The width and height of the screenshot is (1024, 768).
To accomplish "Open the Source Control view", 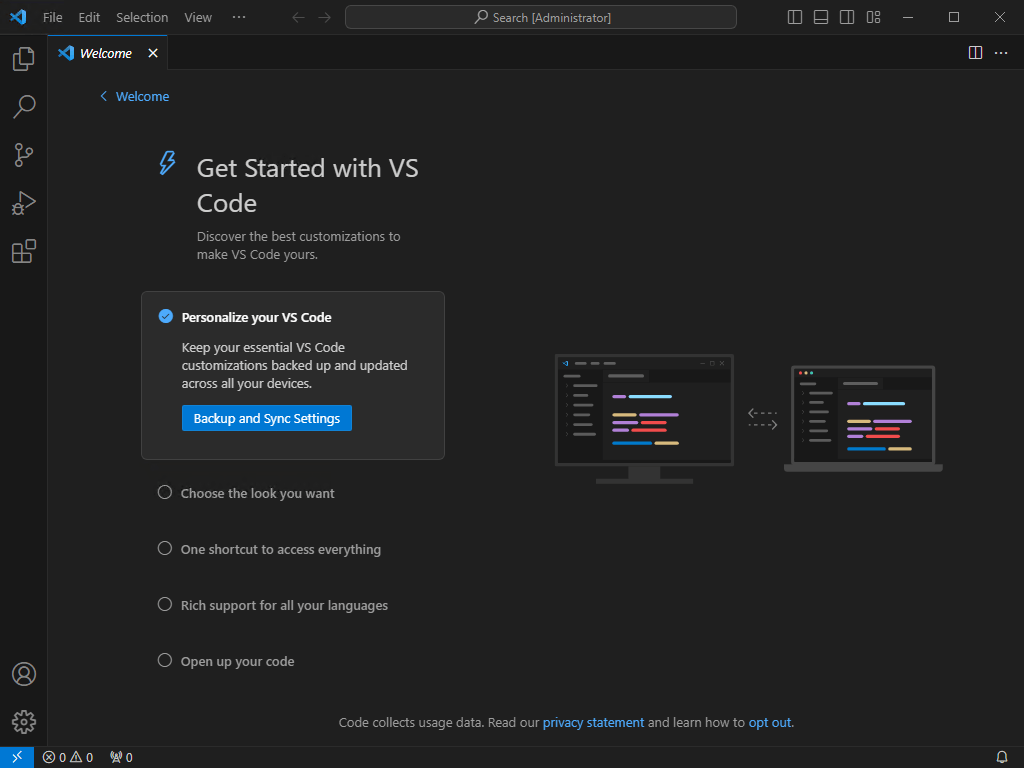I will [x=24, y=155].
